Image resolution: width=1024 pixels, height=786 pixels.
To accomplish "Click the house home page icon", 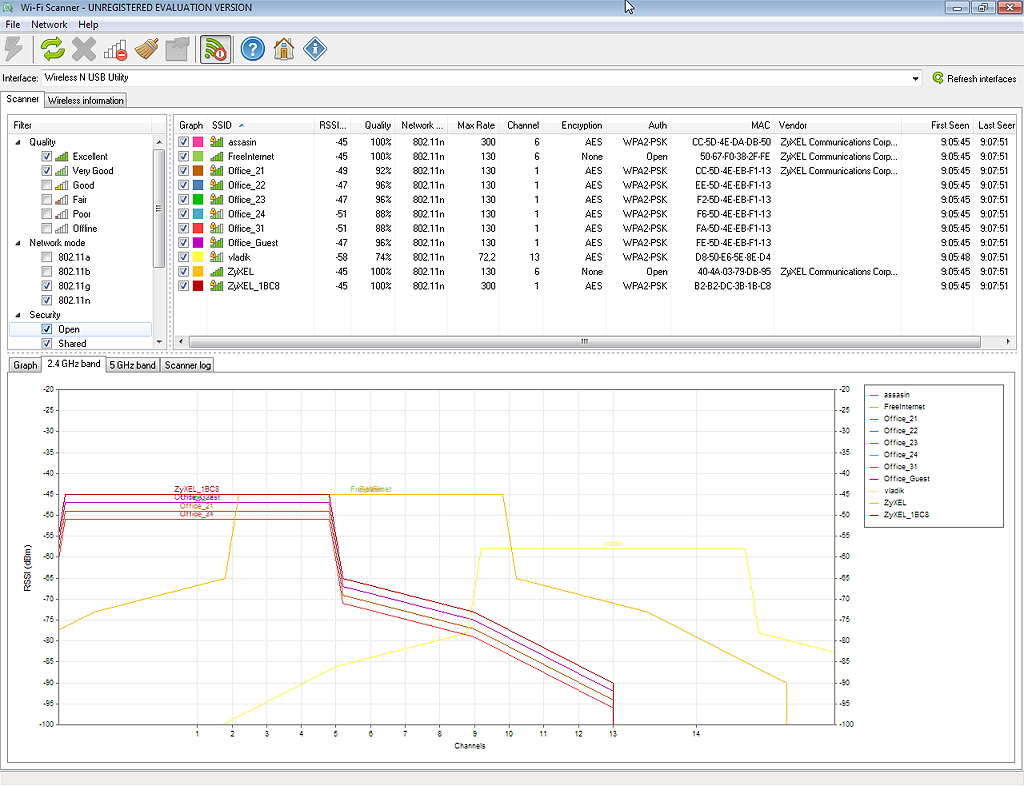I will pos(284,48).
